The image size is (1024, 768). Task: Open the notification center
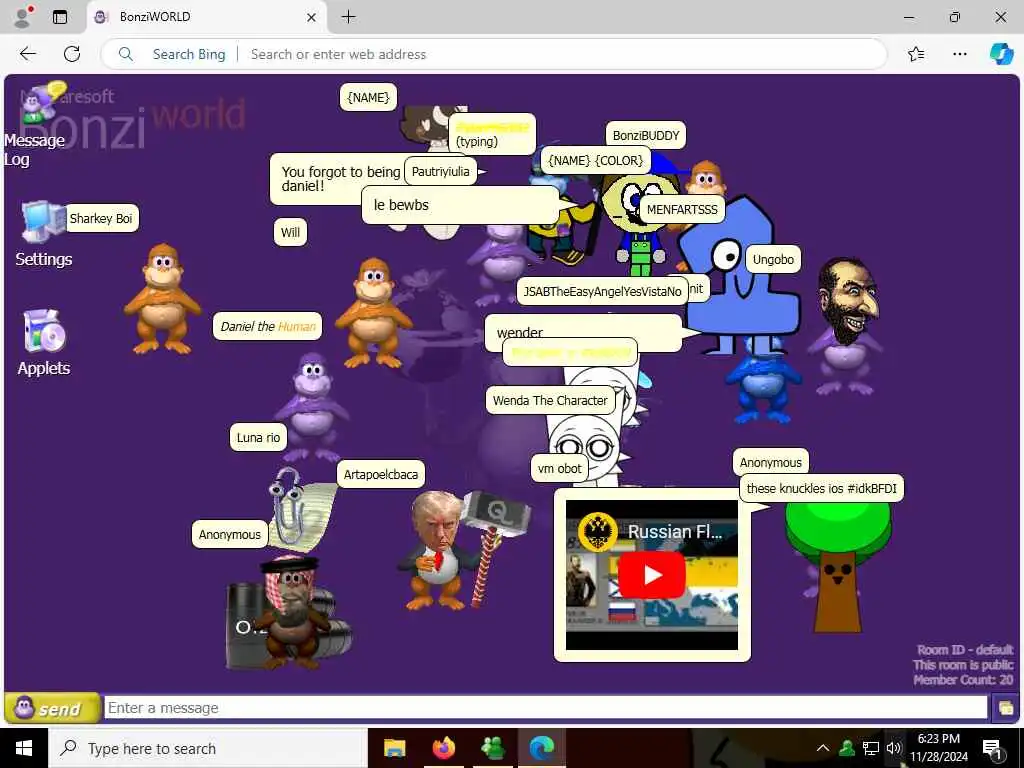pos(992,748)
